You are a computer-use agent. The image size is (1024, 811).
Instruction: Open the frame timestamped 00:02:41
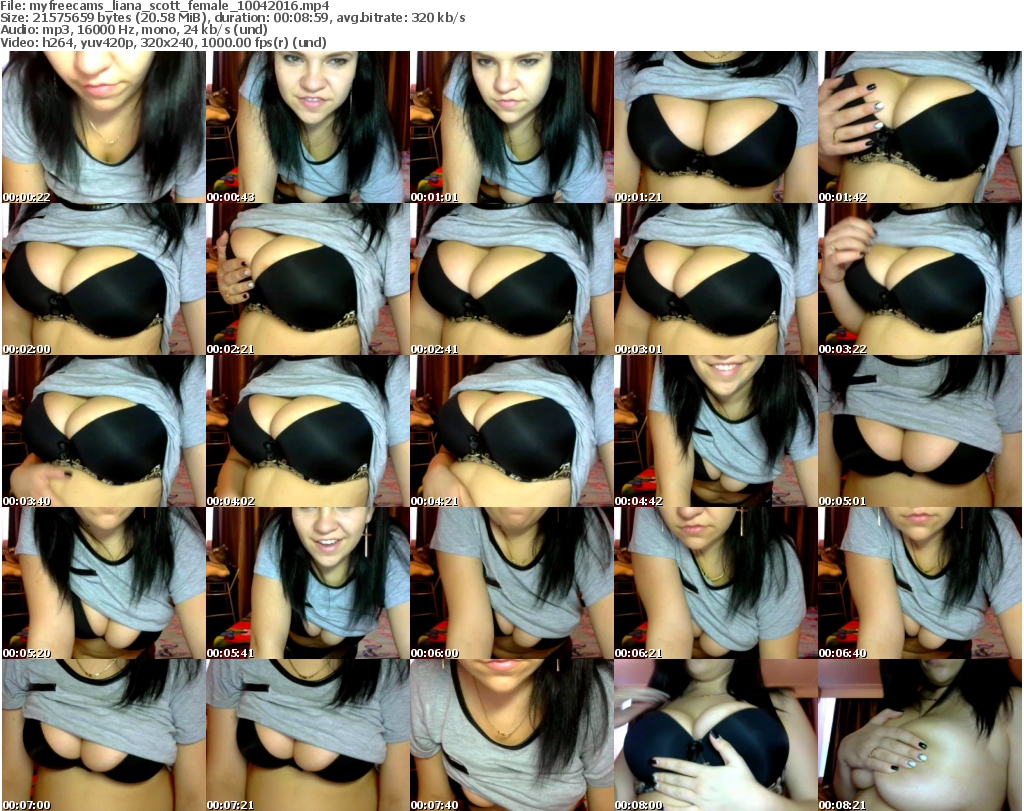point(512,279)
